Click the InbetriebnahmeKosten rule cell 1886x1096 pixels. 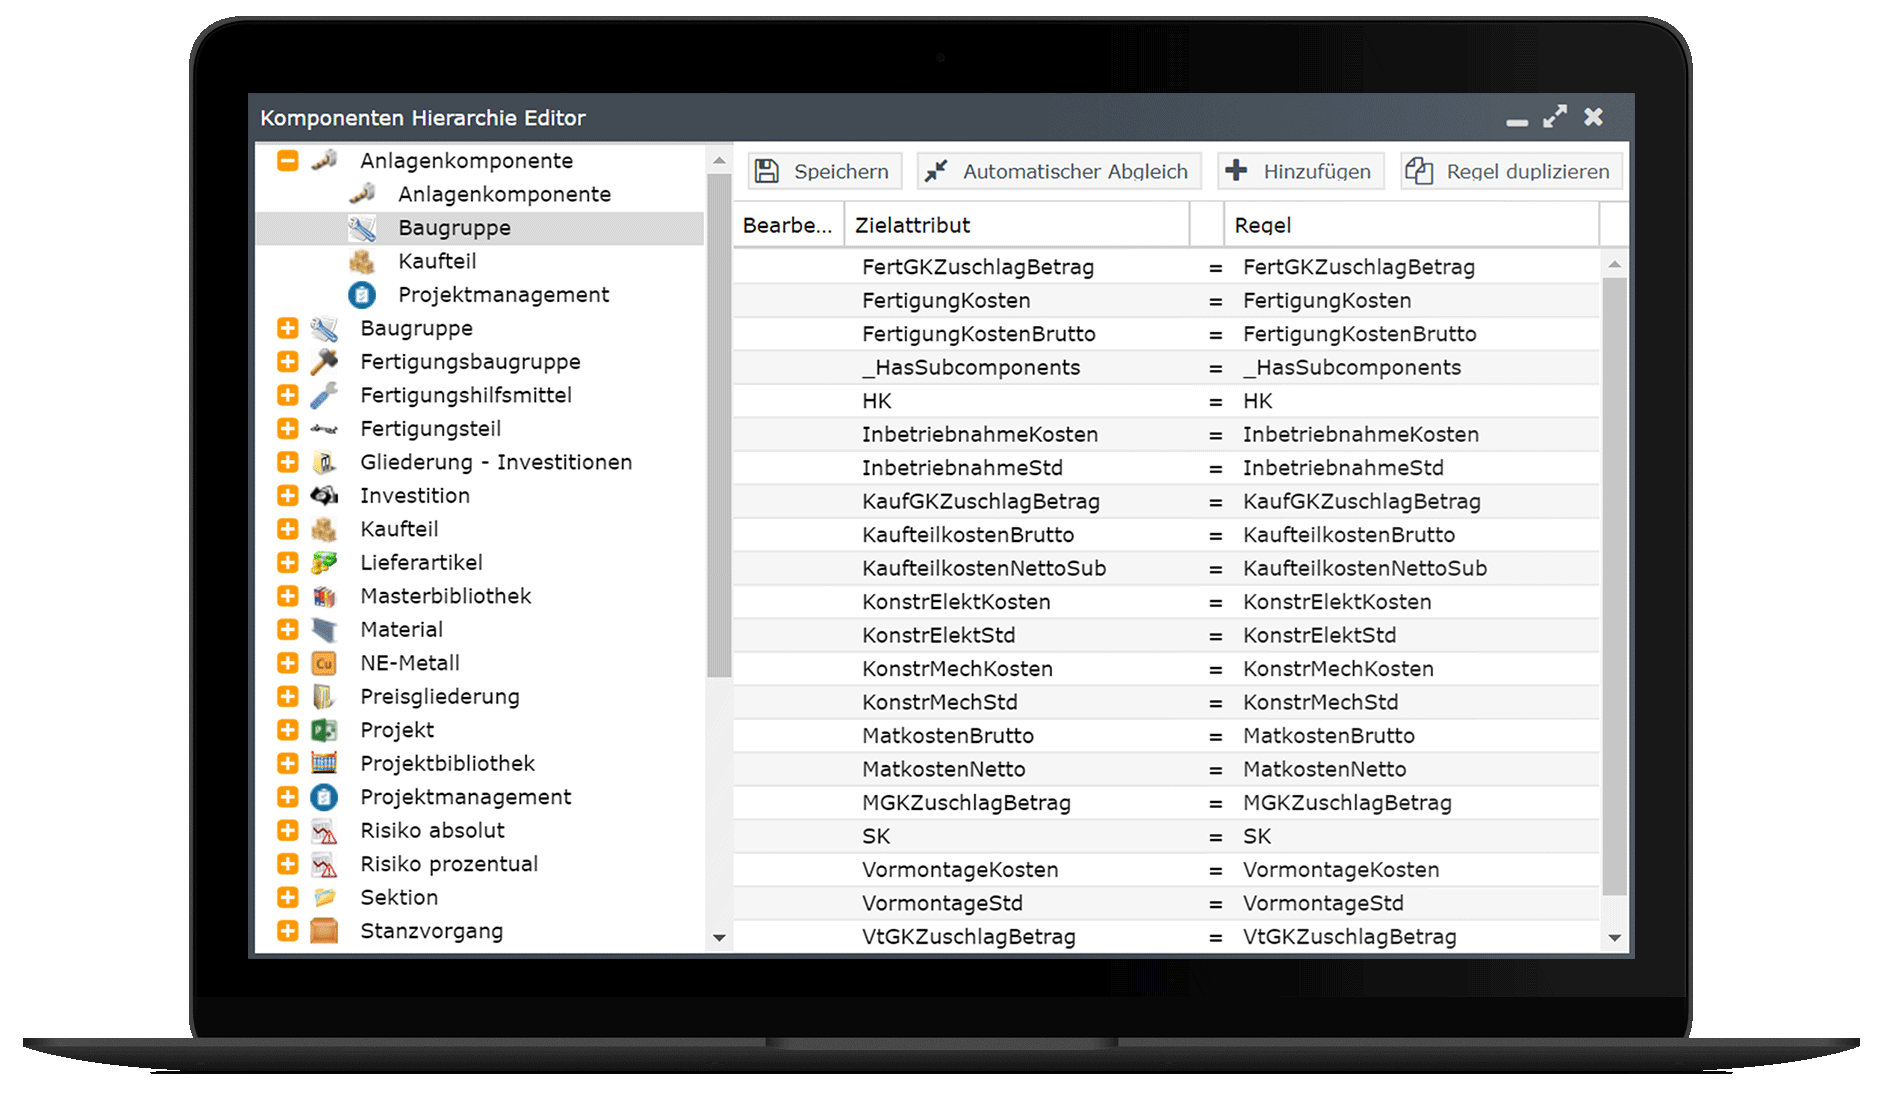pos(1360,434)
